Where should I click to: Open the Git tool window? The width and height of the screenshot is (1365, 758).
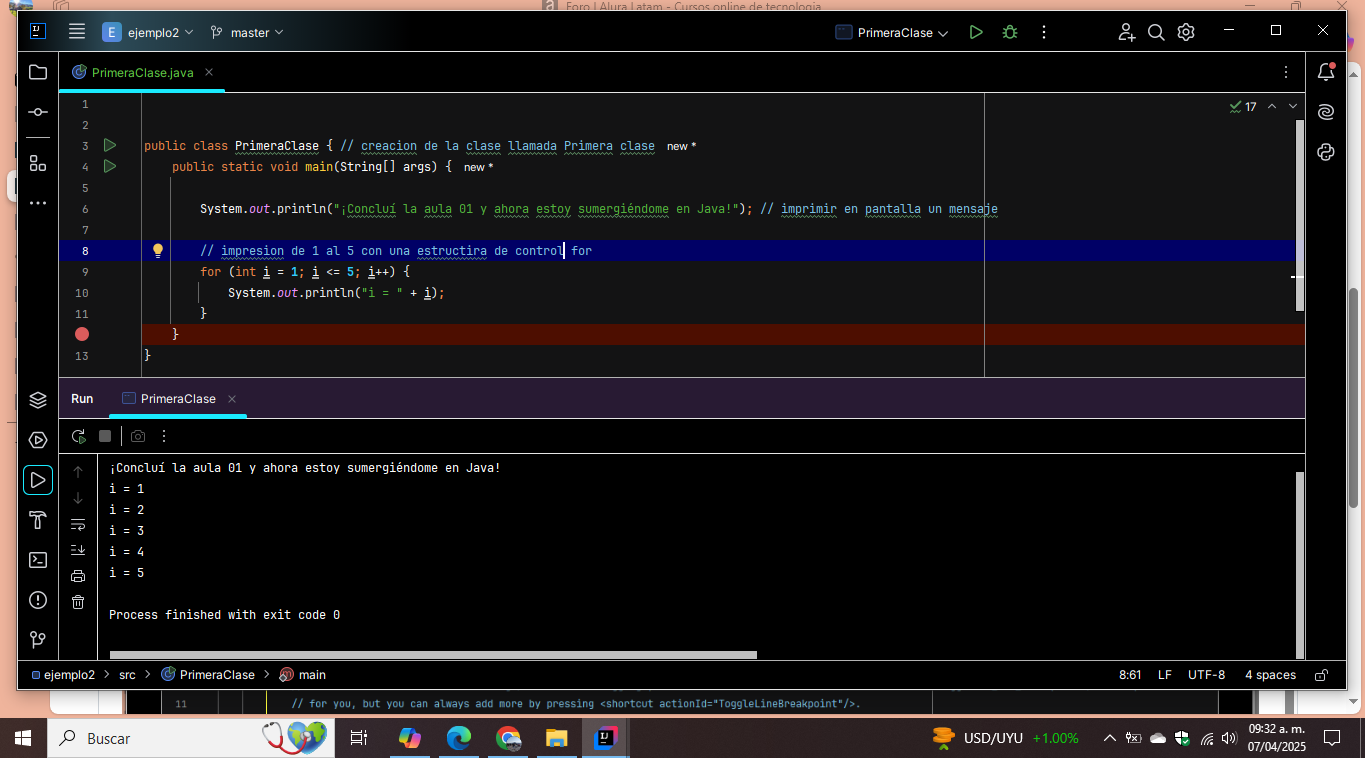click(38, 639)
